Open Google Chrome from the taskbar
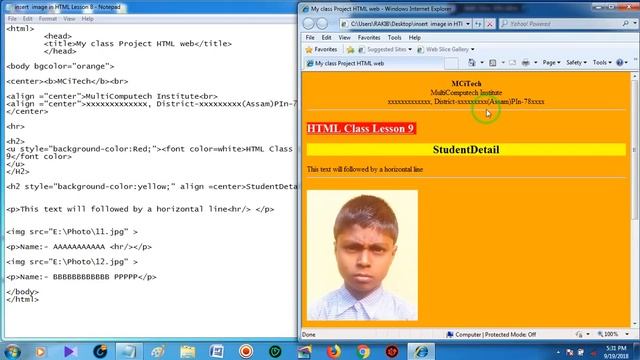The height and width of the screenshot is (360, 640). [363, 351]
